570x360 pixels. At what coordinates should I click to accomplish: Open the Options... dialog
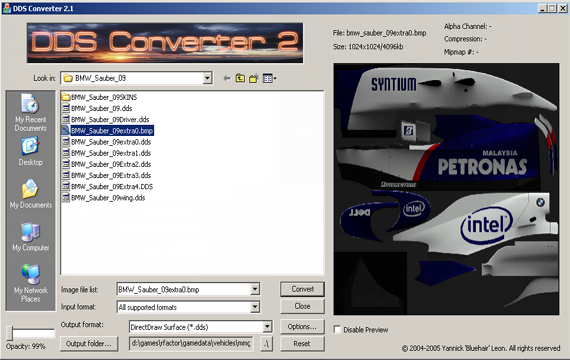302,327
